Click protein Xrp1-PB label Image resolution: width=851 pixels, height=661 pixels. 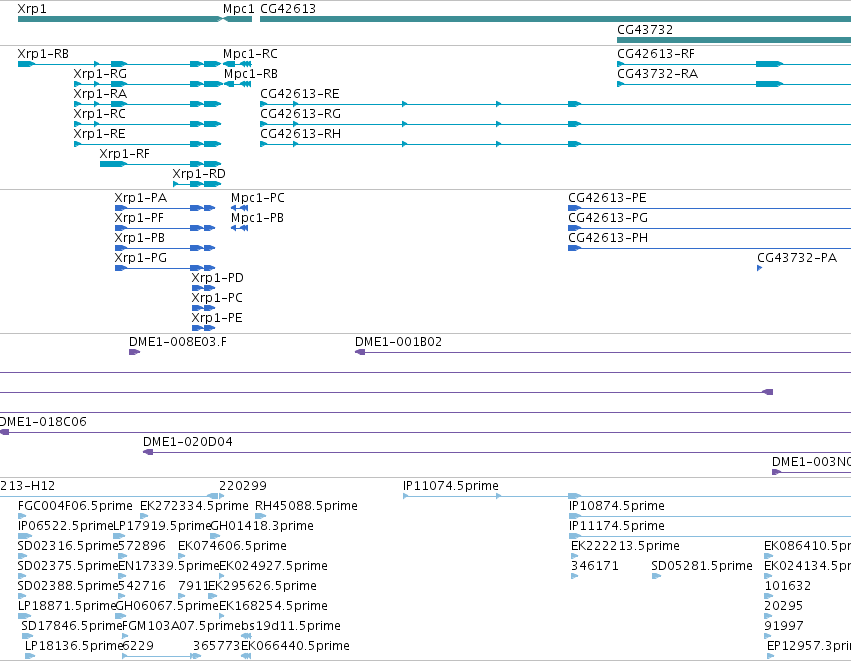139,238
